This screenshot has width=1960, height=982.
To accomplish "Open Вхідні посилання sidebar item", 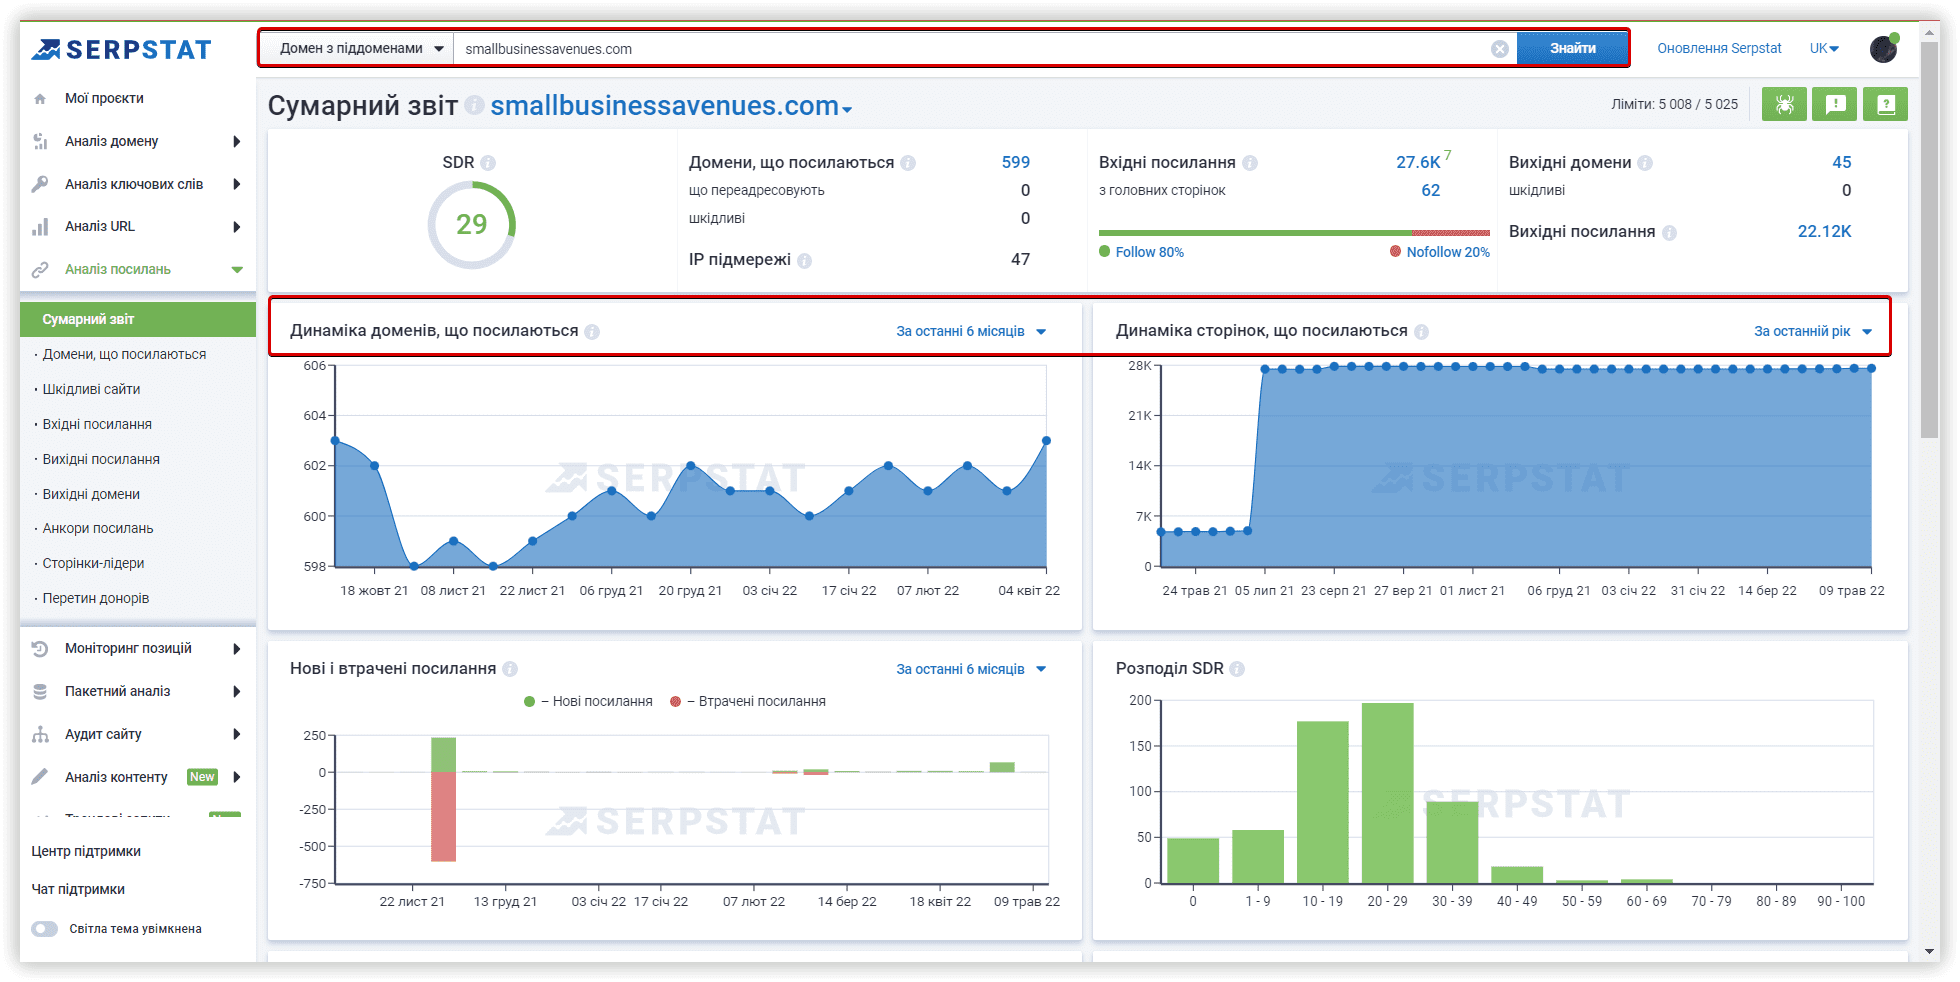I will click(x=97, y=425).
